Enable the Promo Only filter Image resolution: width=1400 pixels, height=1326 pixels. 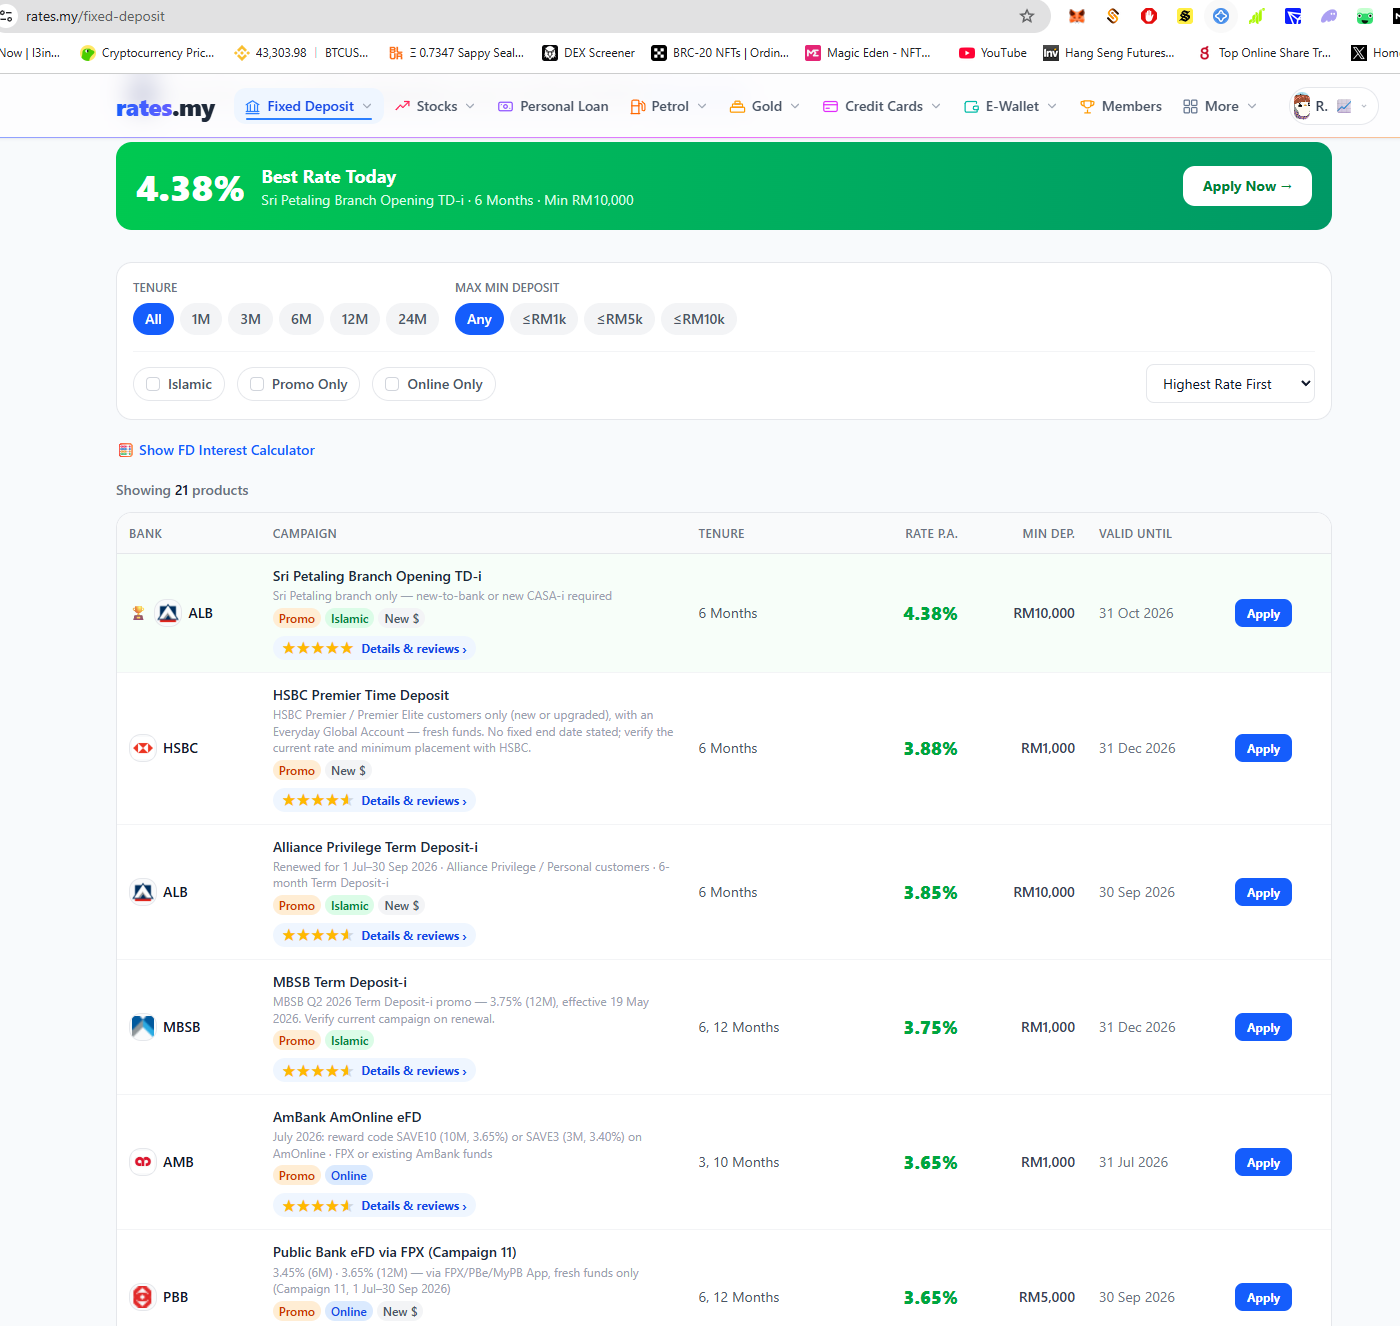point(298,384)
